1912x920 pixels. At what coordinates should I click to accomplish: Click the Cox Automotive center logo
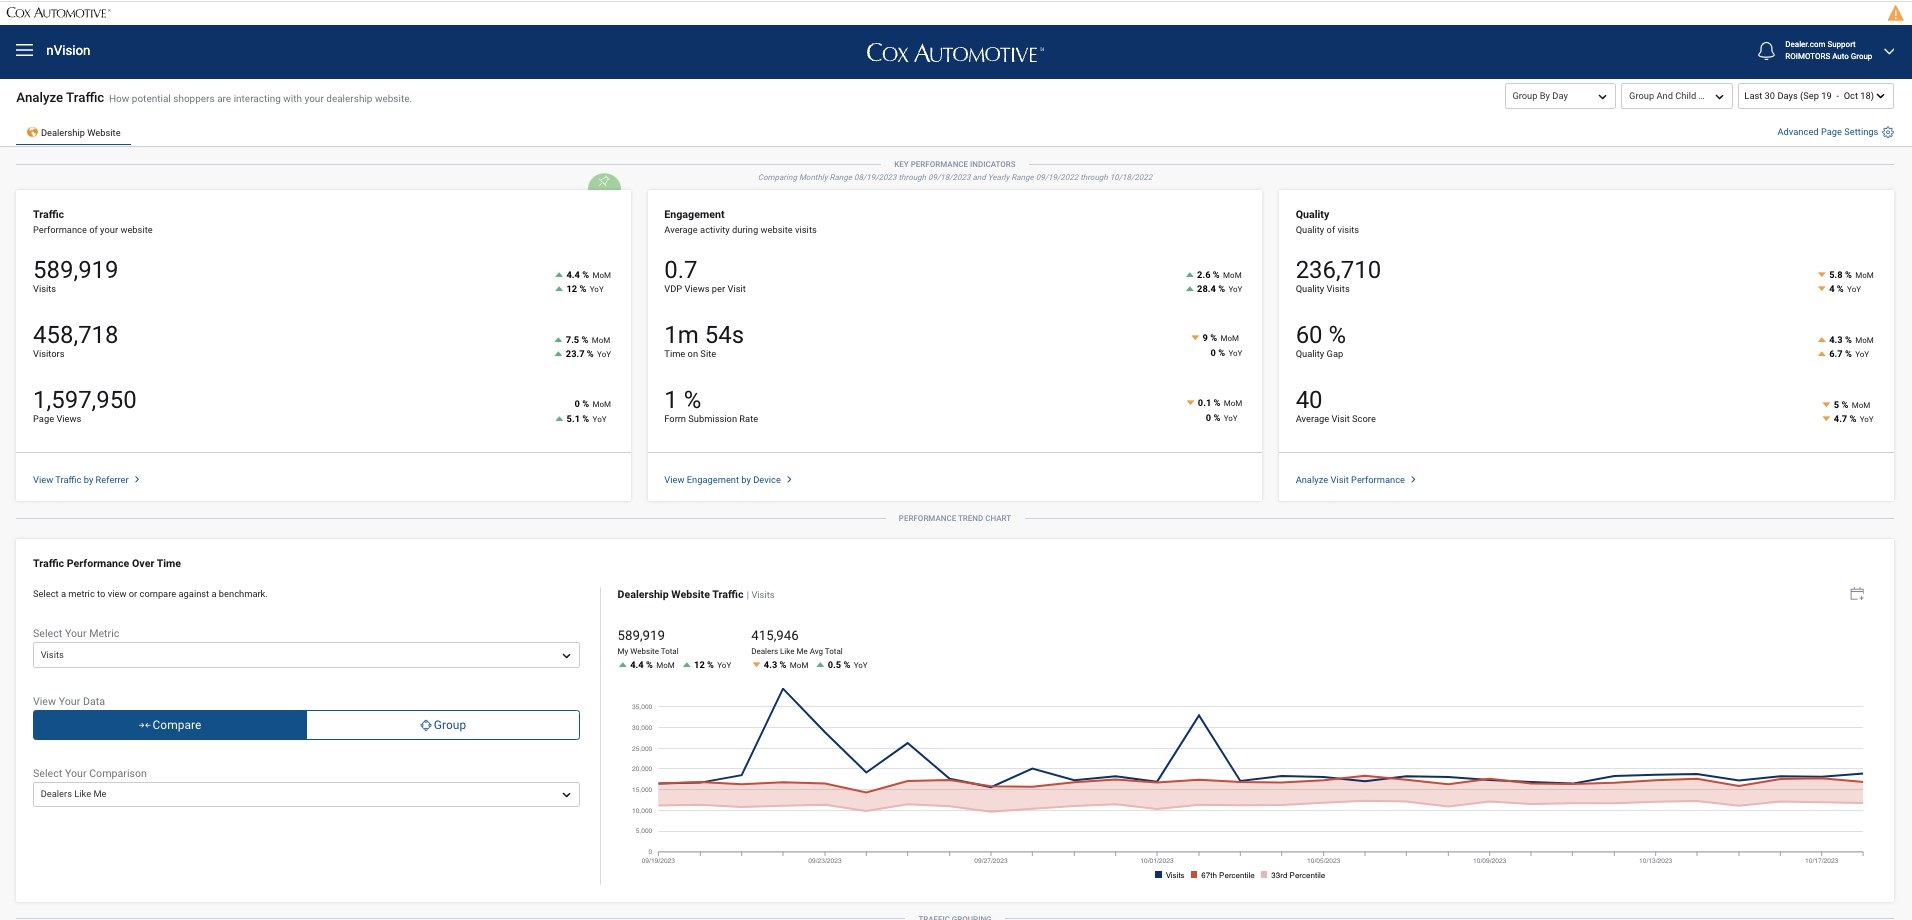coord(954,53)
